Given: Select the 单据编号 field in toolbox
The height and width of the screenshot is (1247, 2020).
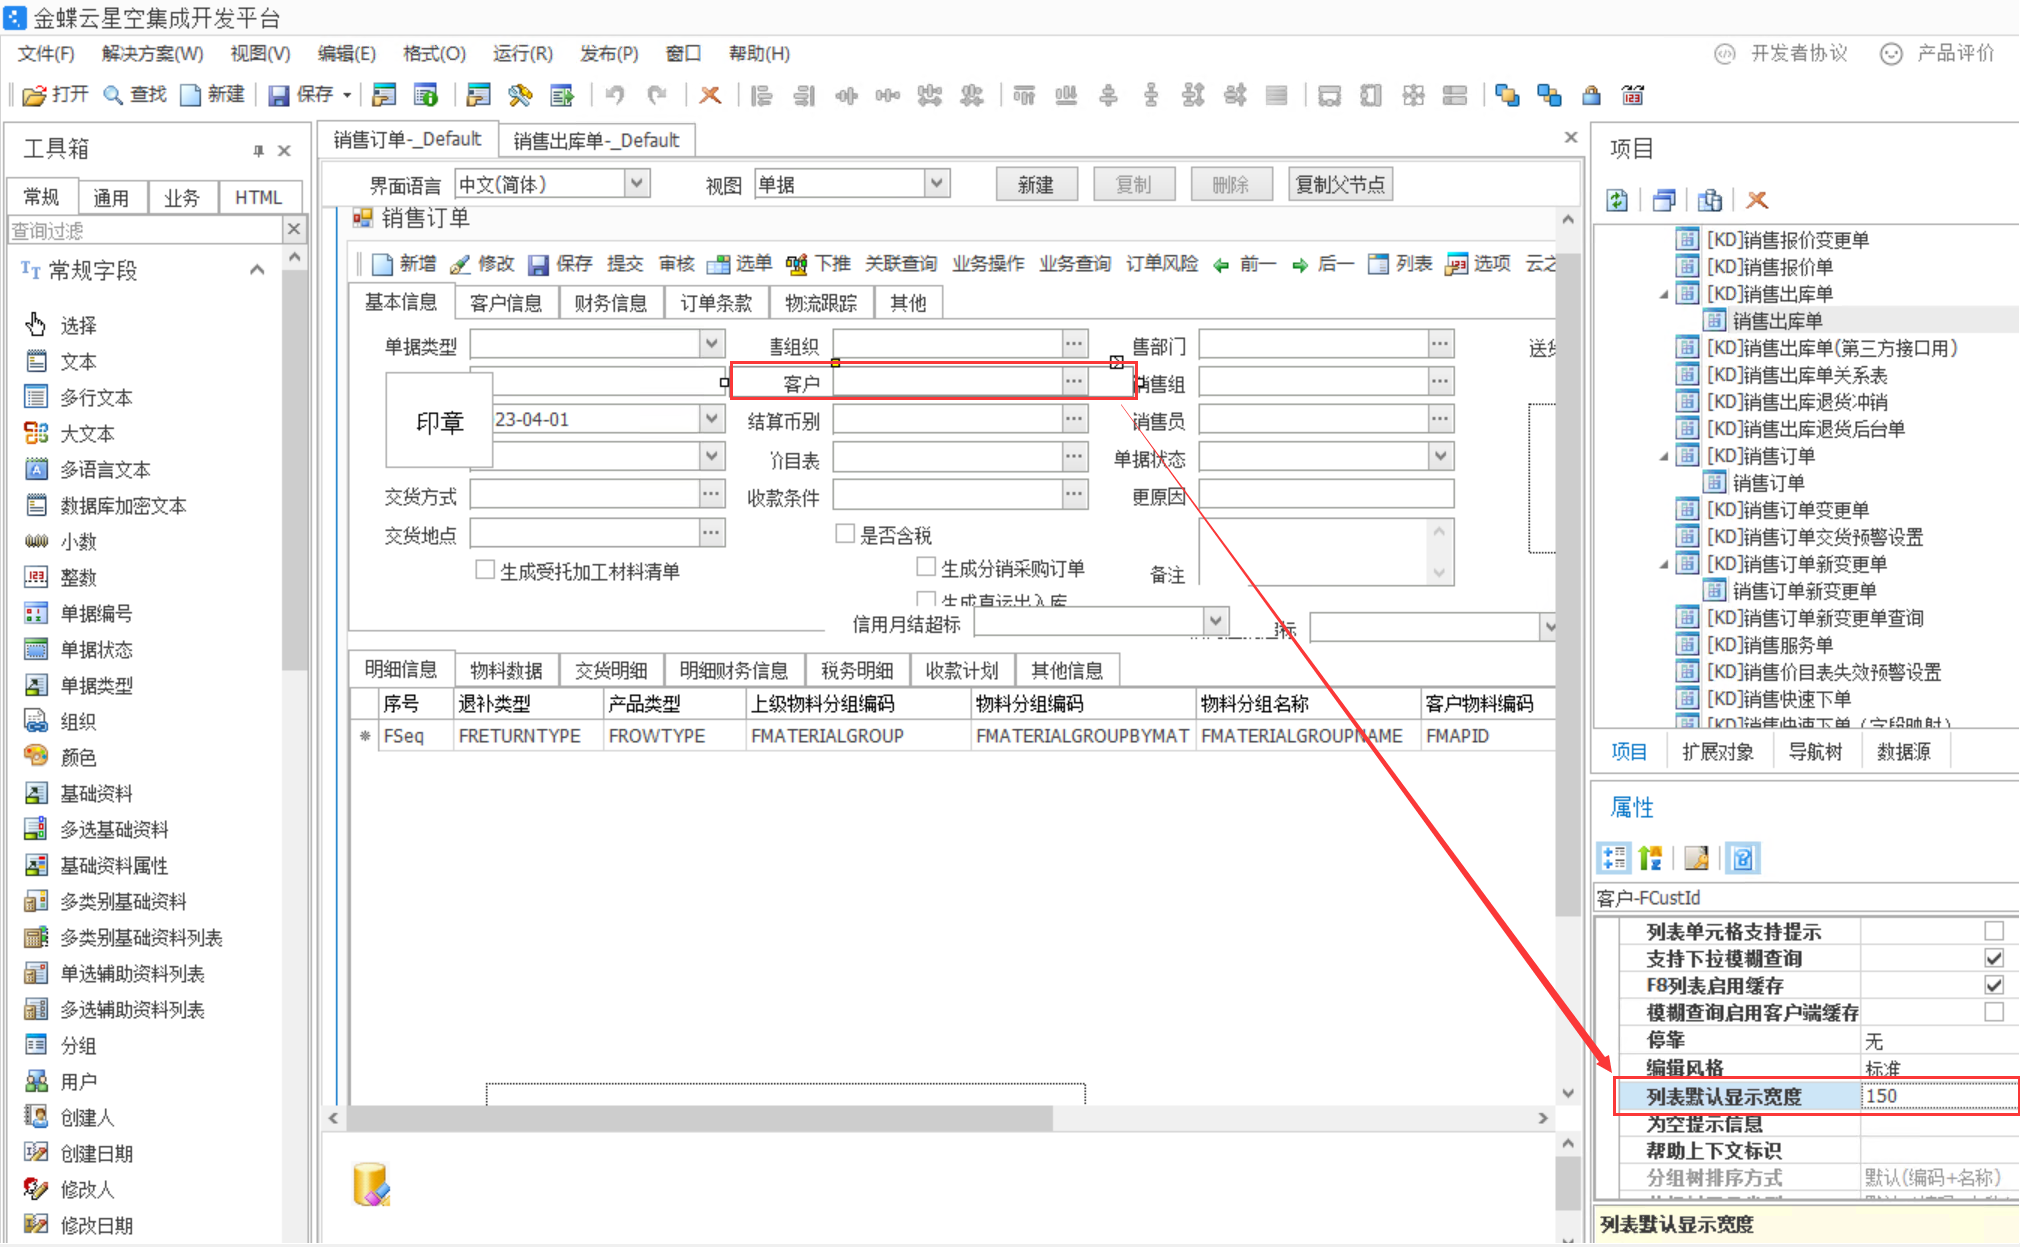Looking at the screenshot, I should 78,613.
